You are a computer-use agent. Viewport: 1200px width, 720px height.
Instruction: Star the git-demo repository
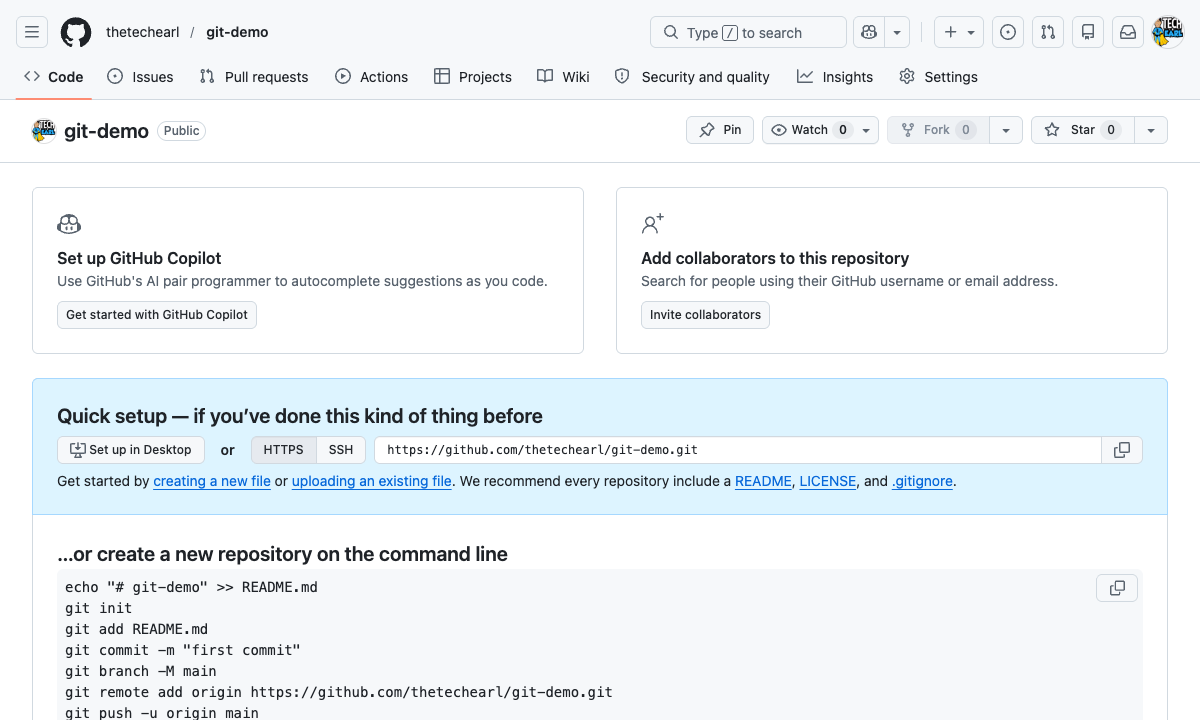pos(1082,130)
